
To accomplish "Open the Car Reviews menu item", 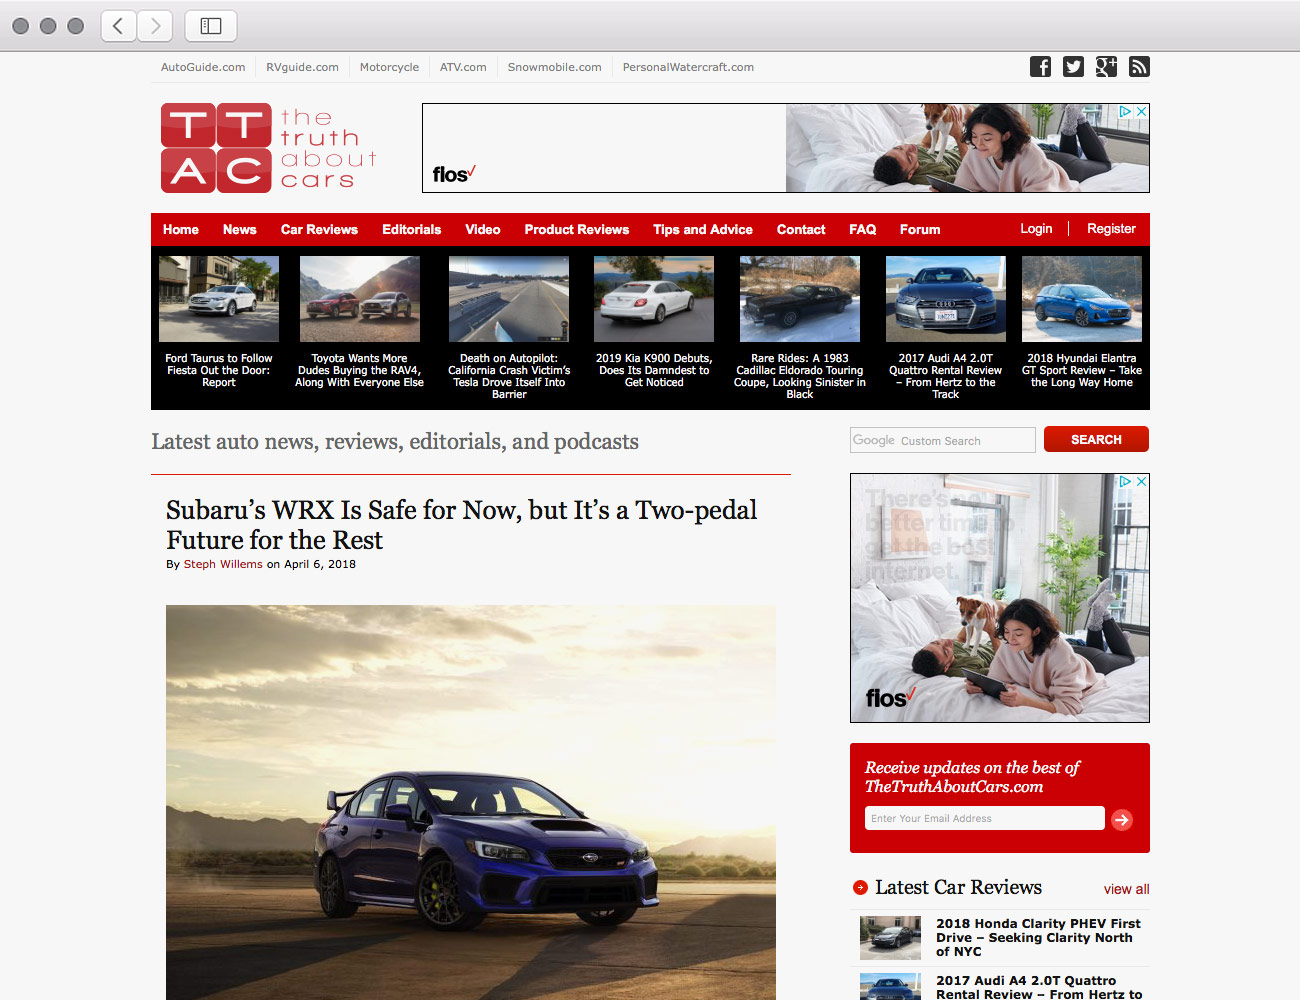I will 319,229.
